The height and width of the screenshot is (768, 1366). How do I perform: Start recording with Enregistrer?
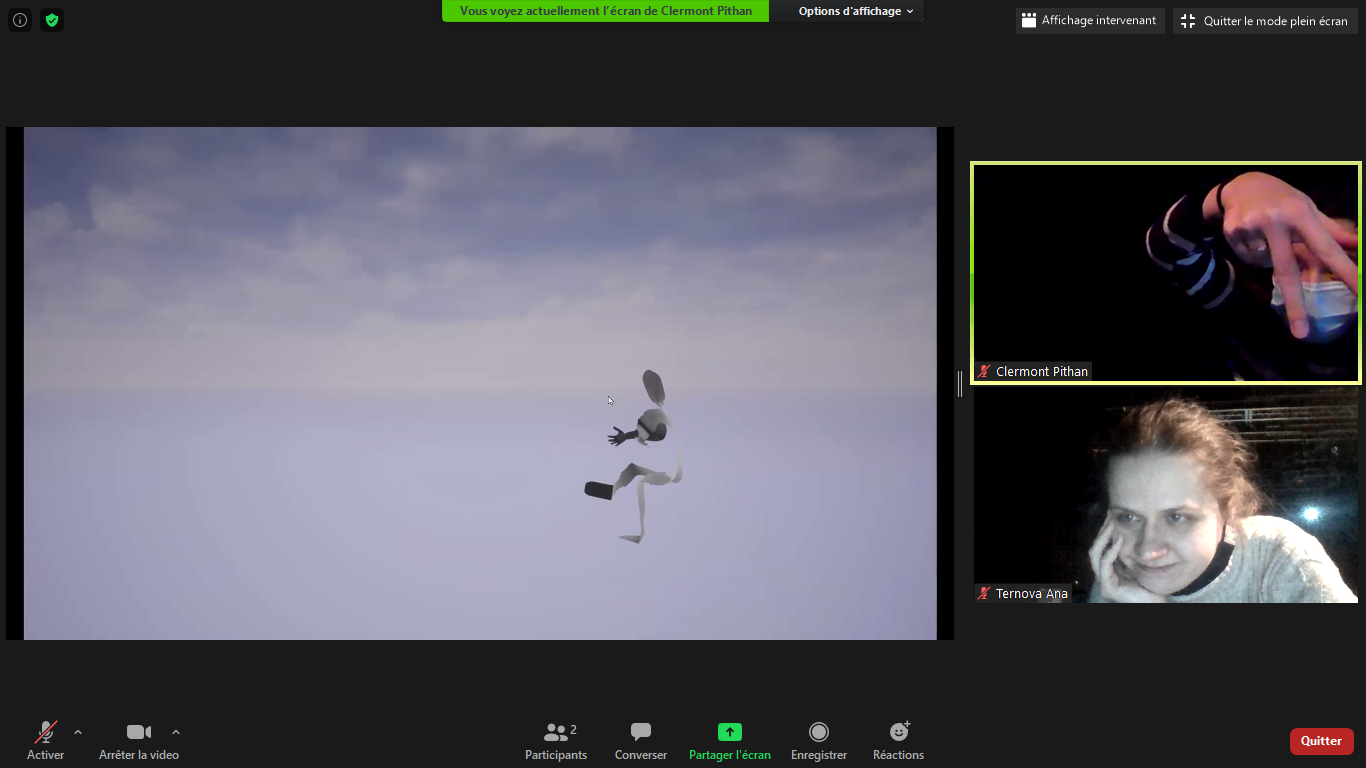[x=819, y=741]
